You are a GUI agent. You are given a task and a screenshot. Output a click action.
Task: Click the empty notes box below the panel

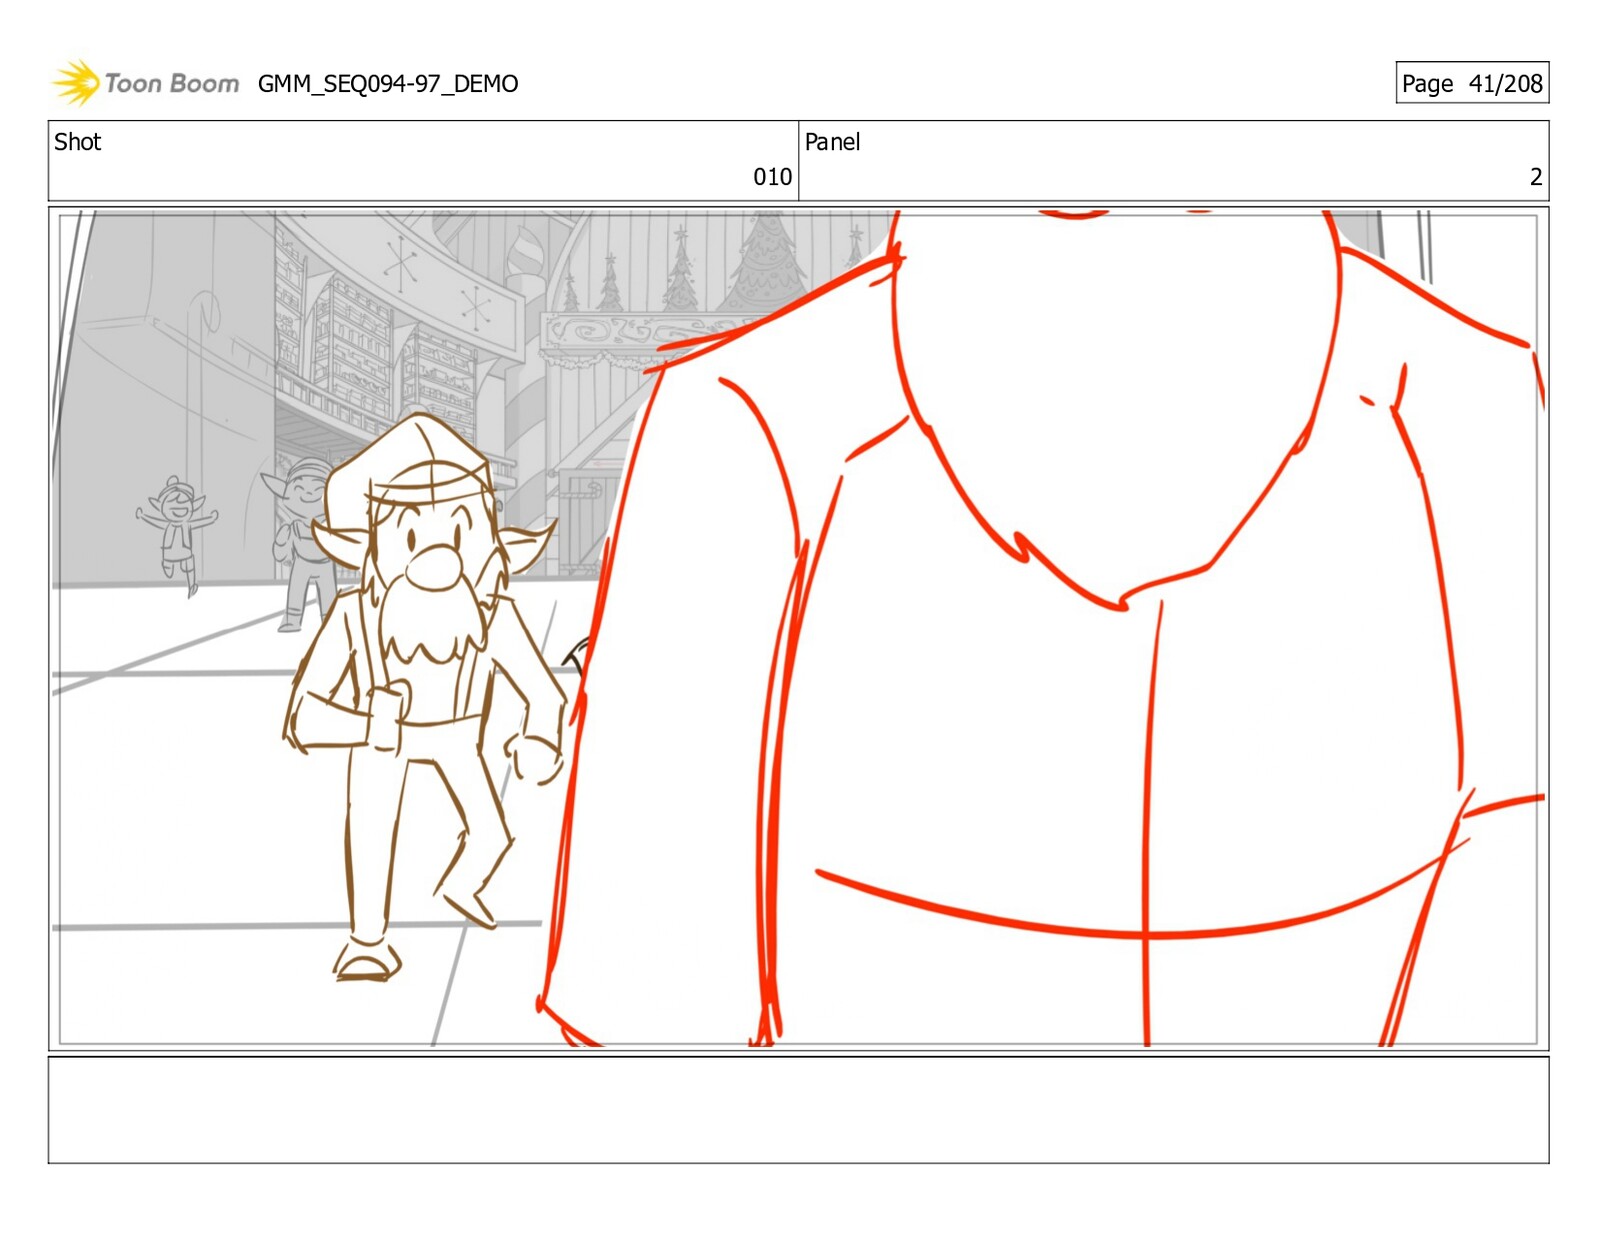(799, 1110)
